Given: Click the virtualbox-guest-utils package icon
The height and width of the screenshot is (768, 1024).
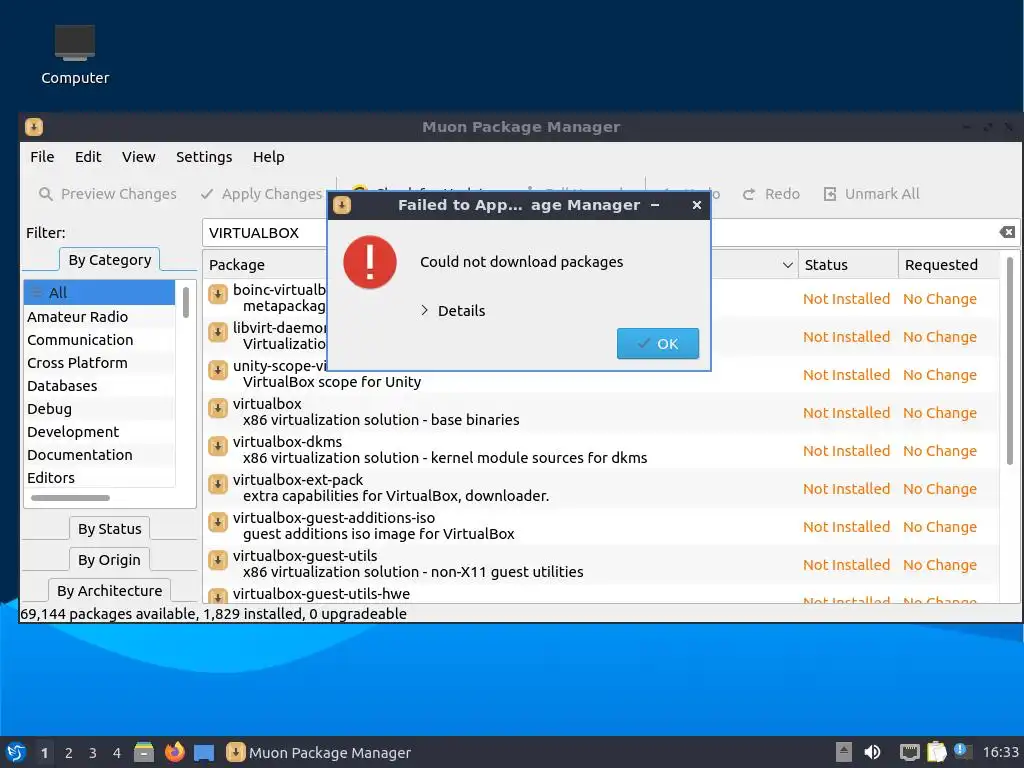Looking at the screenshot, I should point(217,560).
